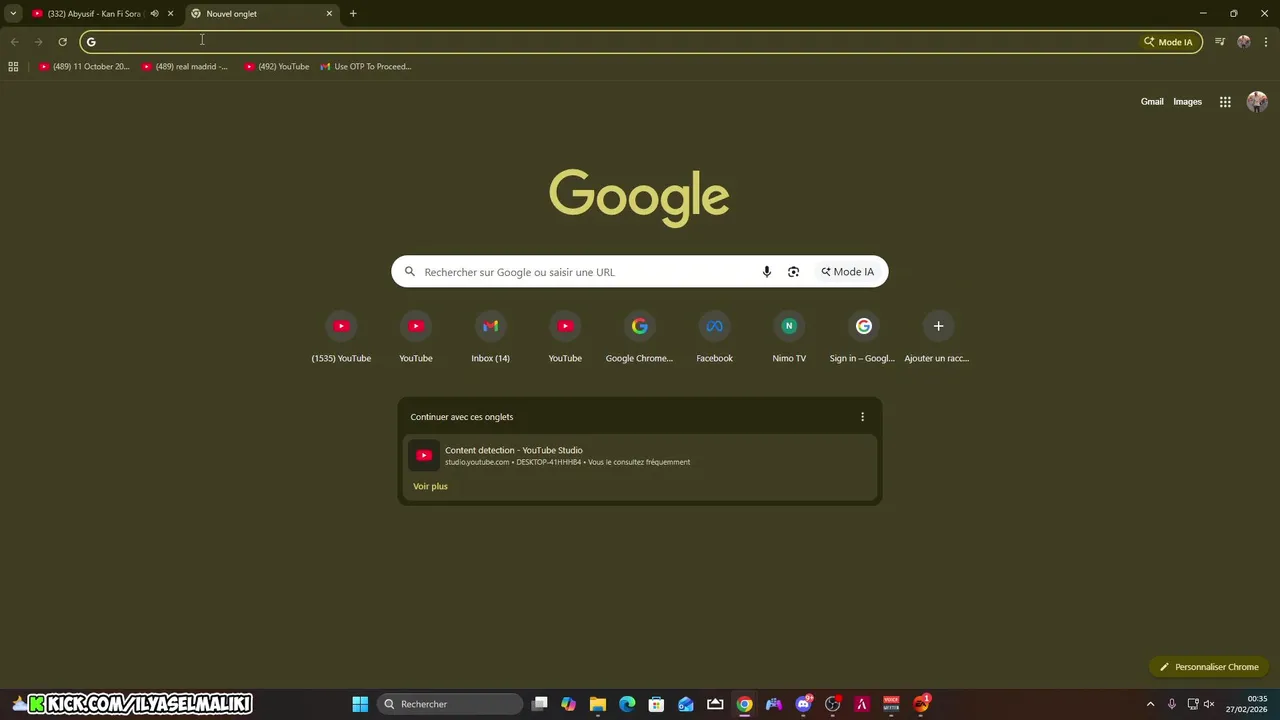Open Task View on the taskbar
1280x720 pixels.
pyautogui.click(x=540, y=704)
